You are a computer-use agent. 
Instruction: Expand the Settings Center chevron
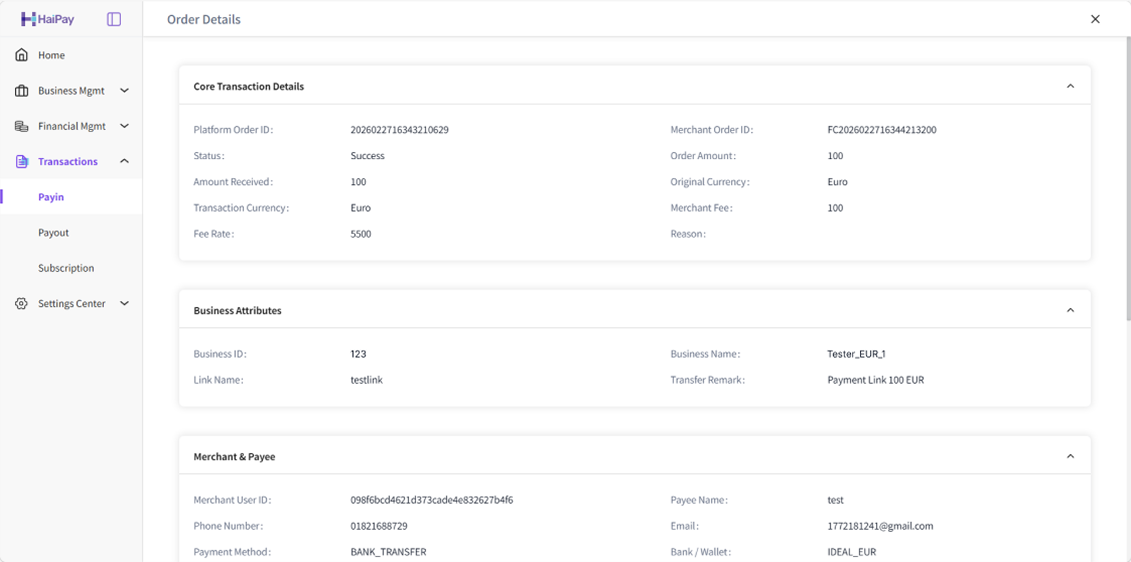124,303
